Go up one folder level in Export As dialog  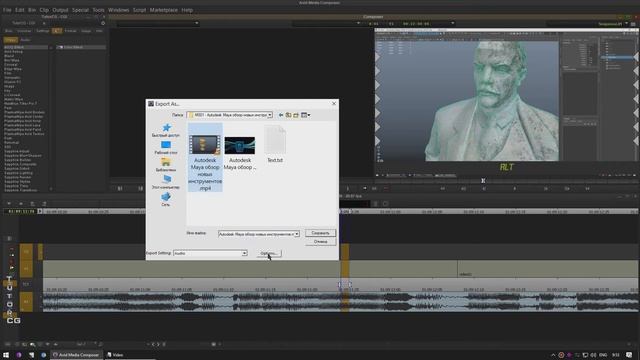click(288, 115)
